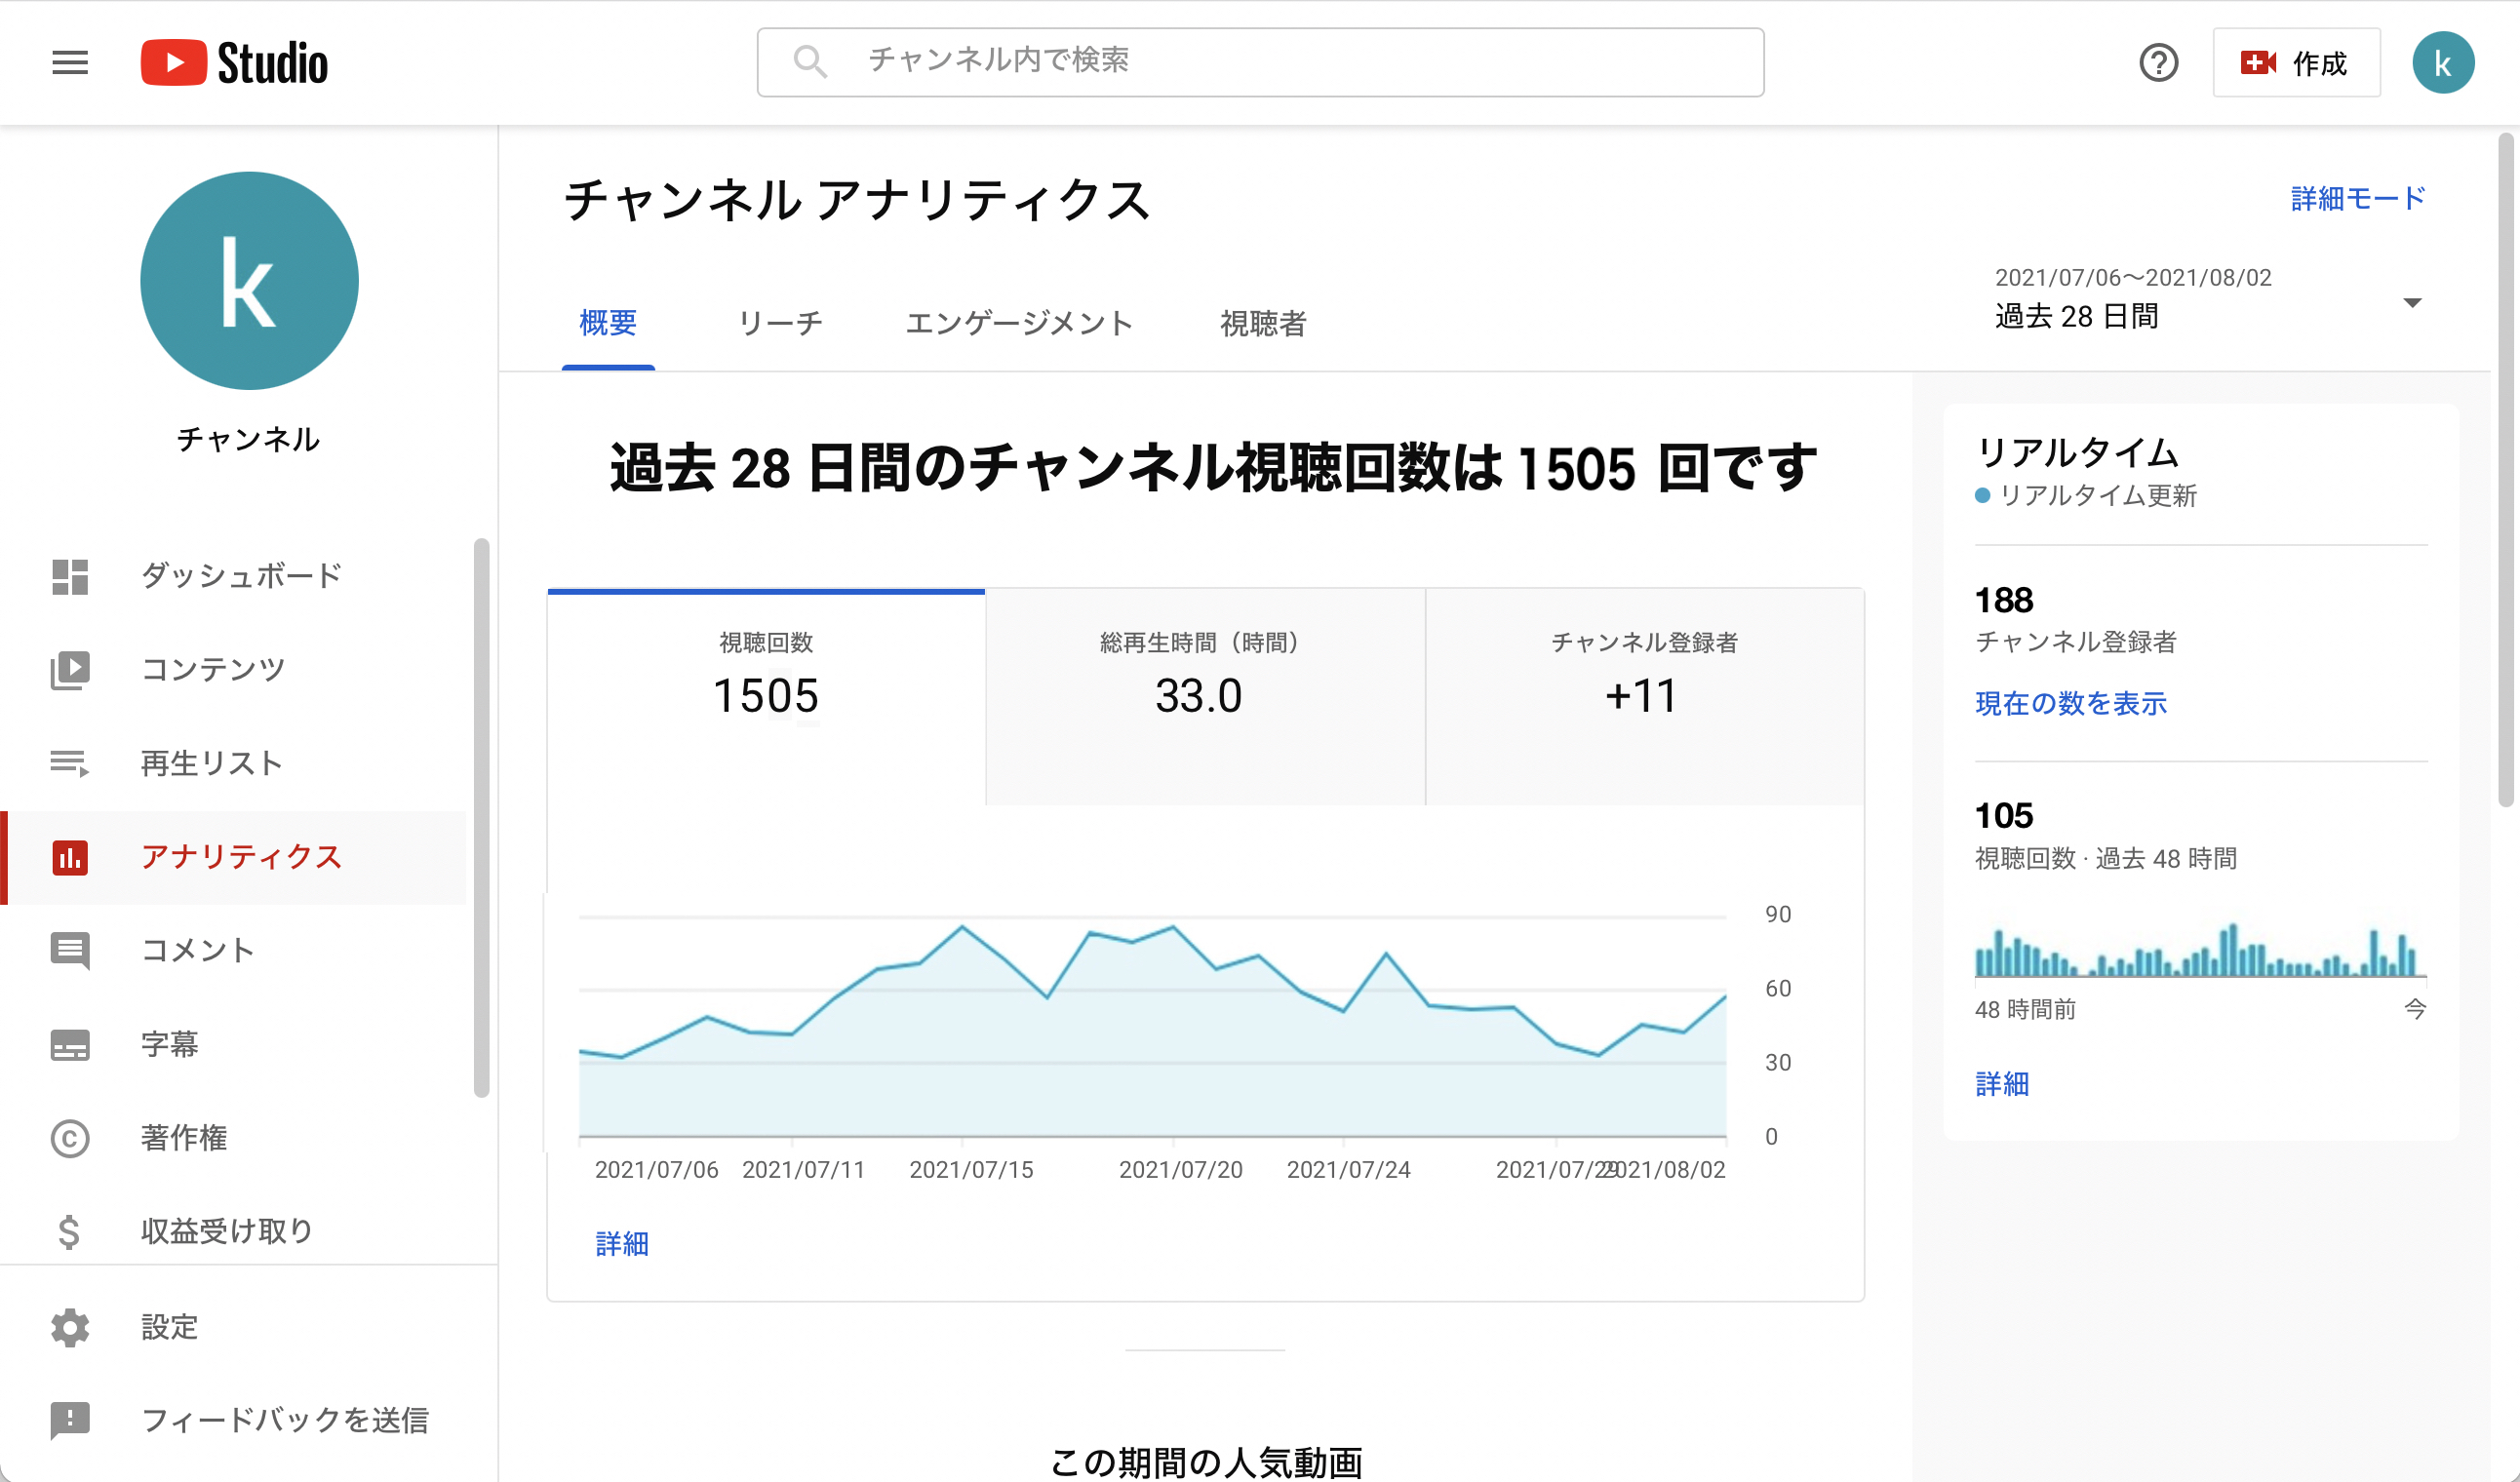Click the 詳細モード link
Viewport: 2520px width, 1482px height.
[2357, 198]
